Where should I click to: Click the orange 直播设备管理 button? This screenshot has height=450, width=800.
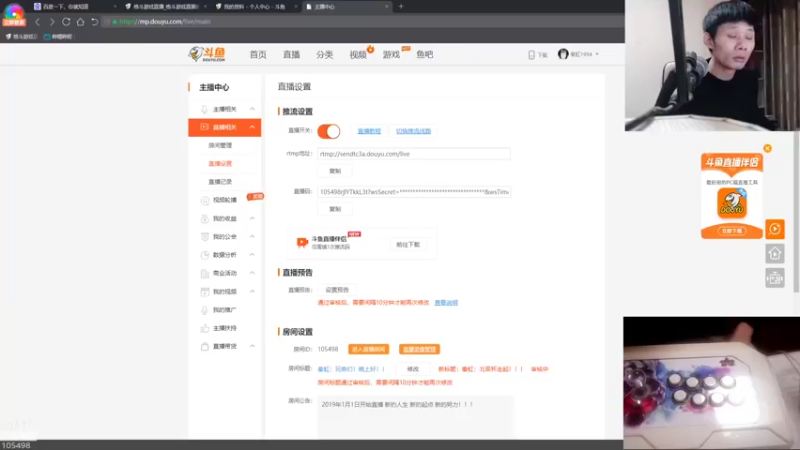click(x=419, y=349)
